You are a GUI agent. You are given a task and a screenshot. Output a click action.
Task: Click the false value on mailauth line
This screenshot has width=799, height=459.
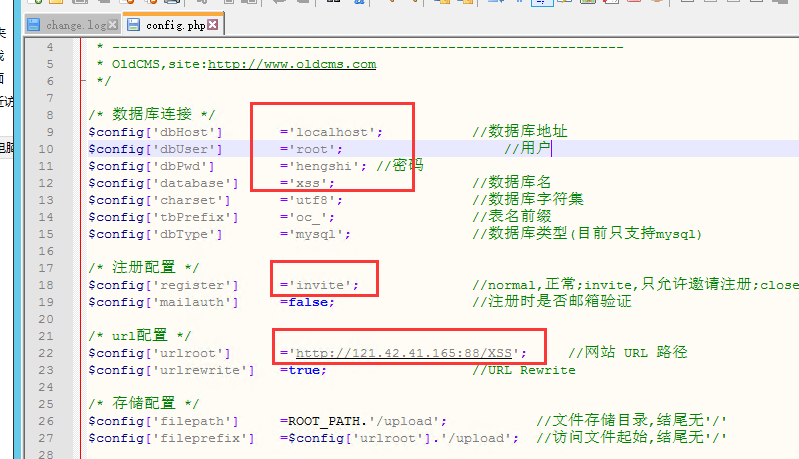point(311,302)
